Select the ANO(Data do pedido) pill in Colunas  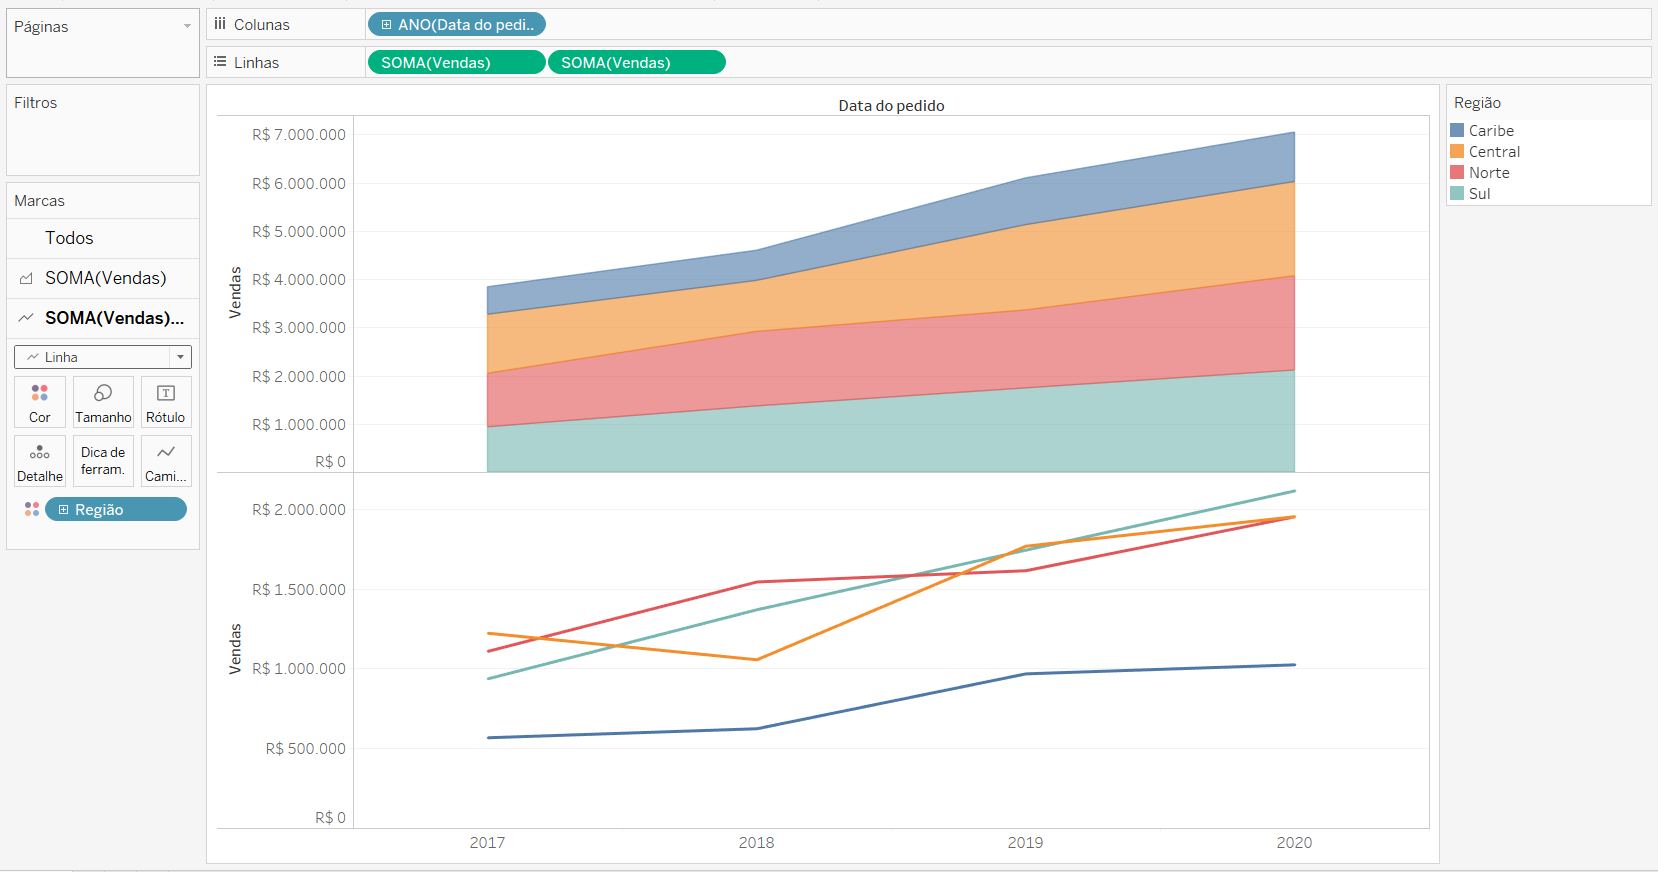[457, 24]
